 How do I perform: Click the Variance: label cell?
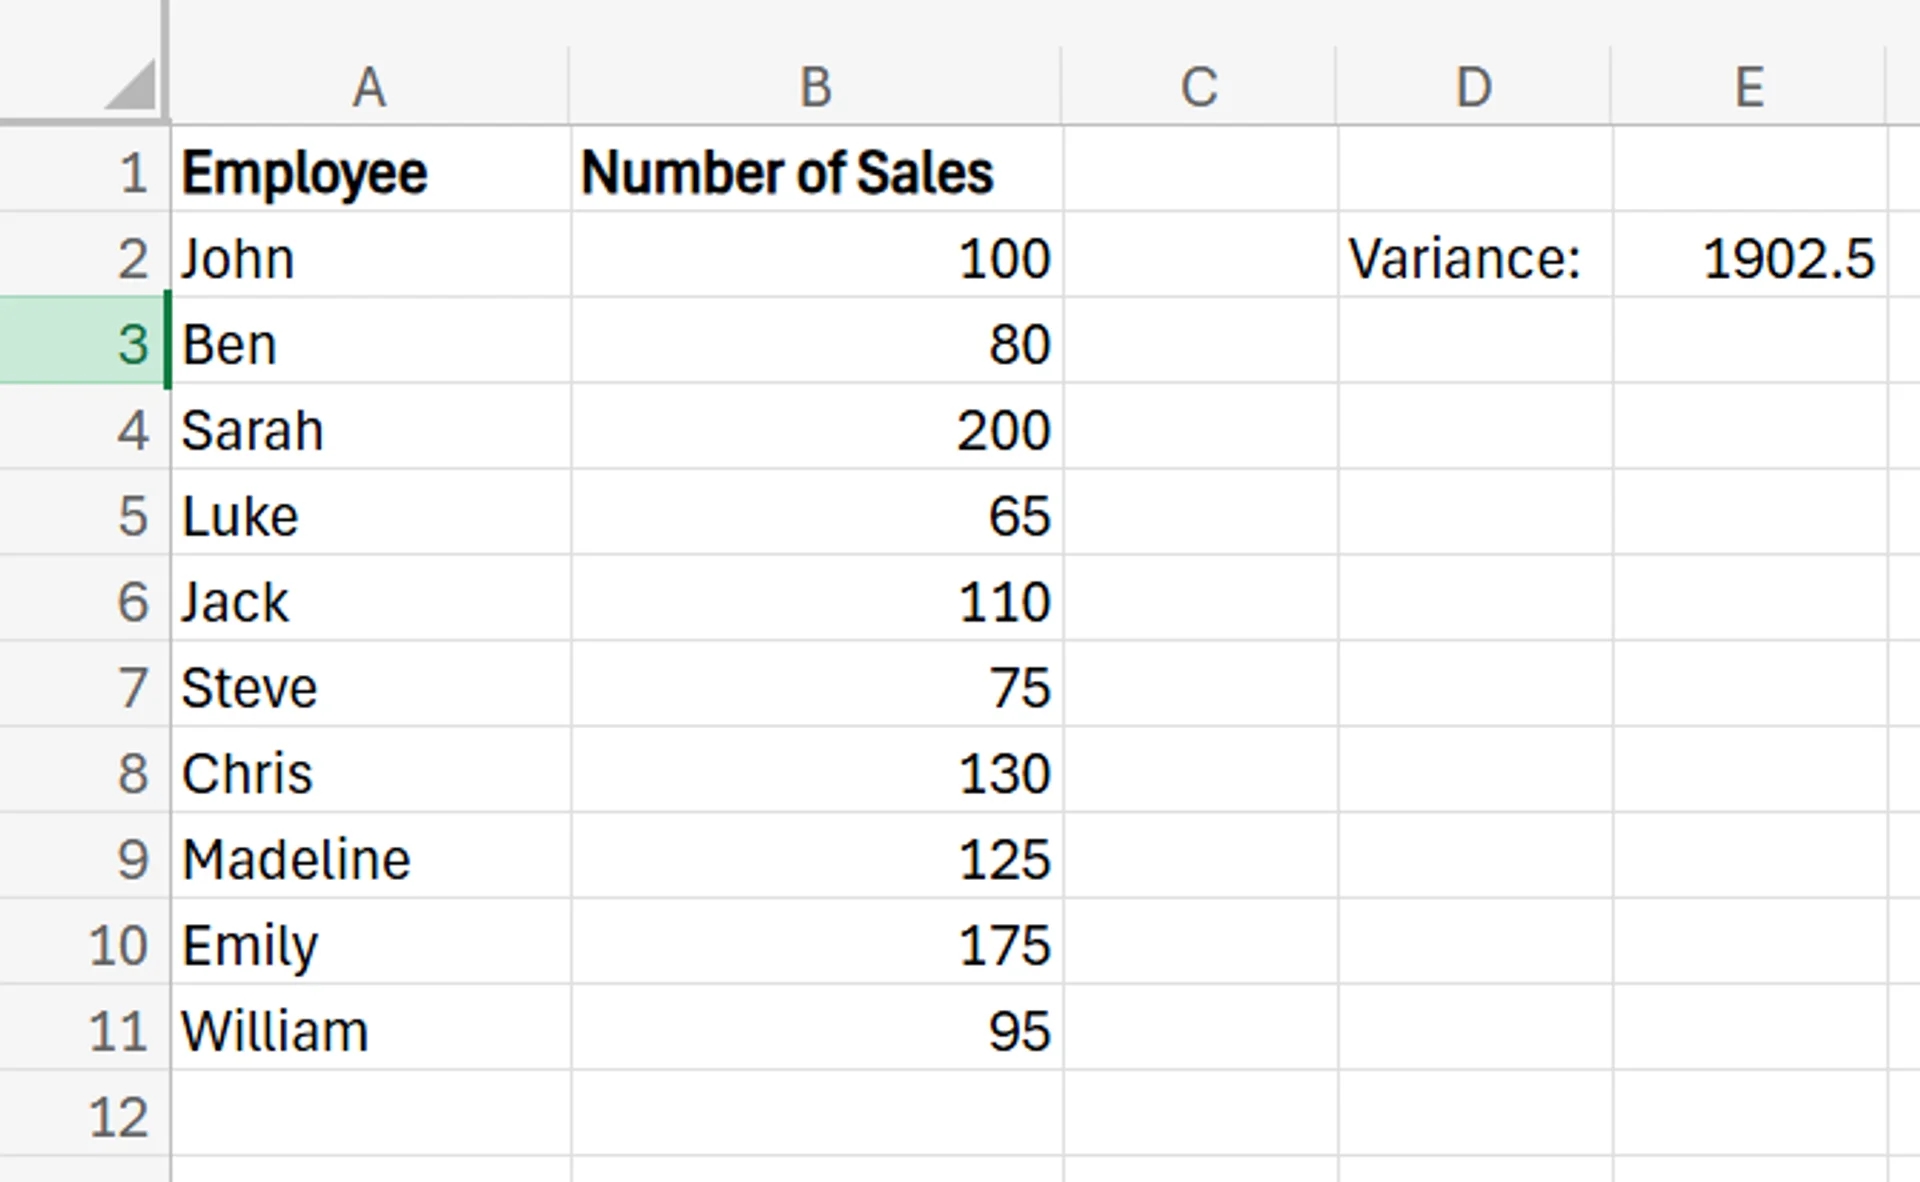(1475, 257)
